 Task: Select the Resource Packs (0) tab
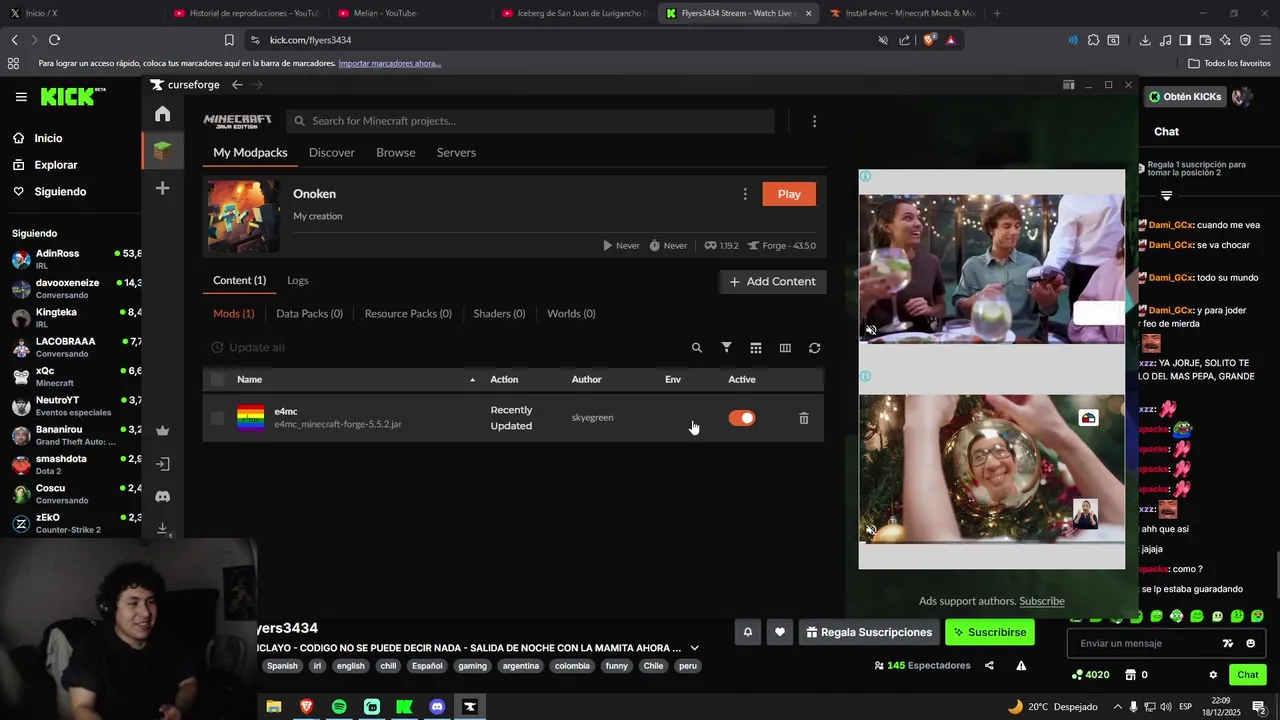click(x=408, y=314)
